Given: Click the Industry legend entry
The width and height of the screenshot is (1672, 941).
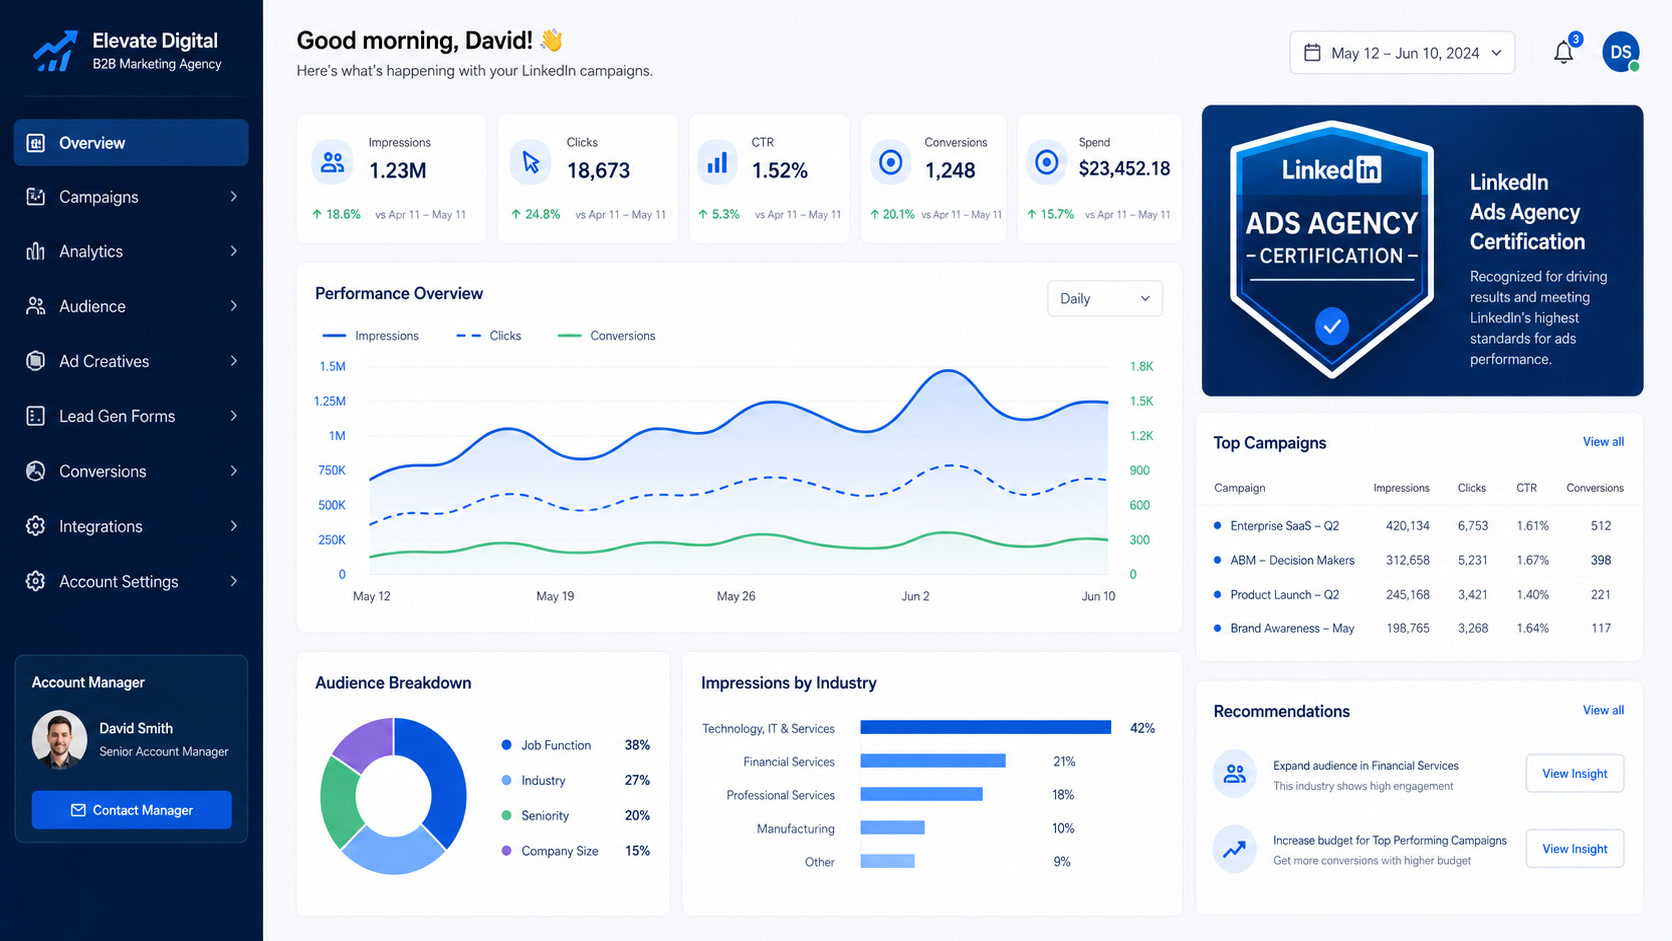Looking at the screenshot, I should 533,780.
